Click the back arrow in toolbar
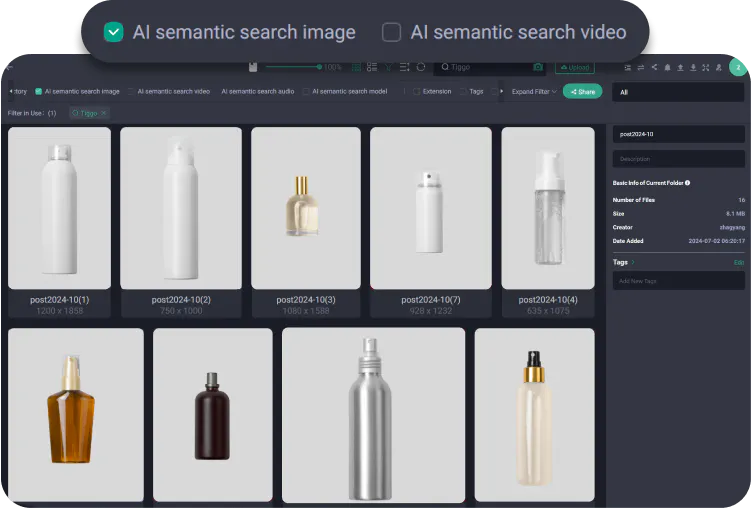The height and width of the screenshot is (508, 751). click(x=10, y=68)
